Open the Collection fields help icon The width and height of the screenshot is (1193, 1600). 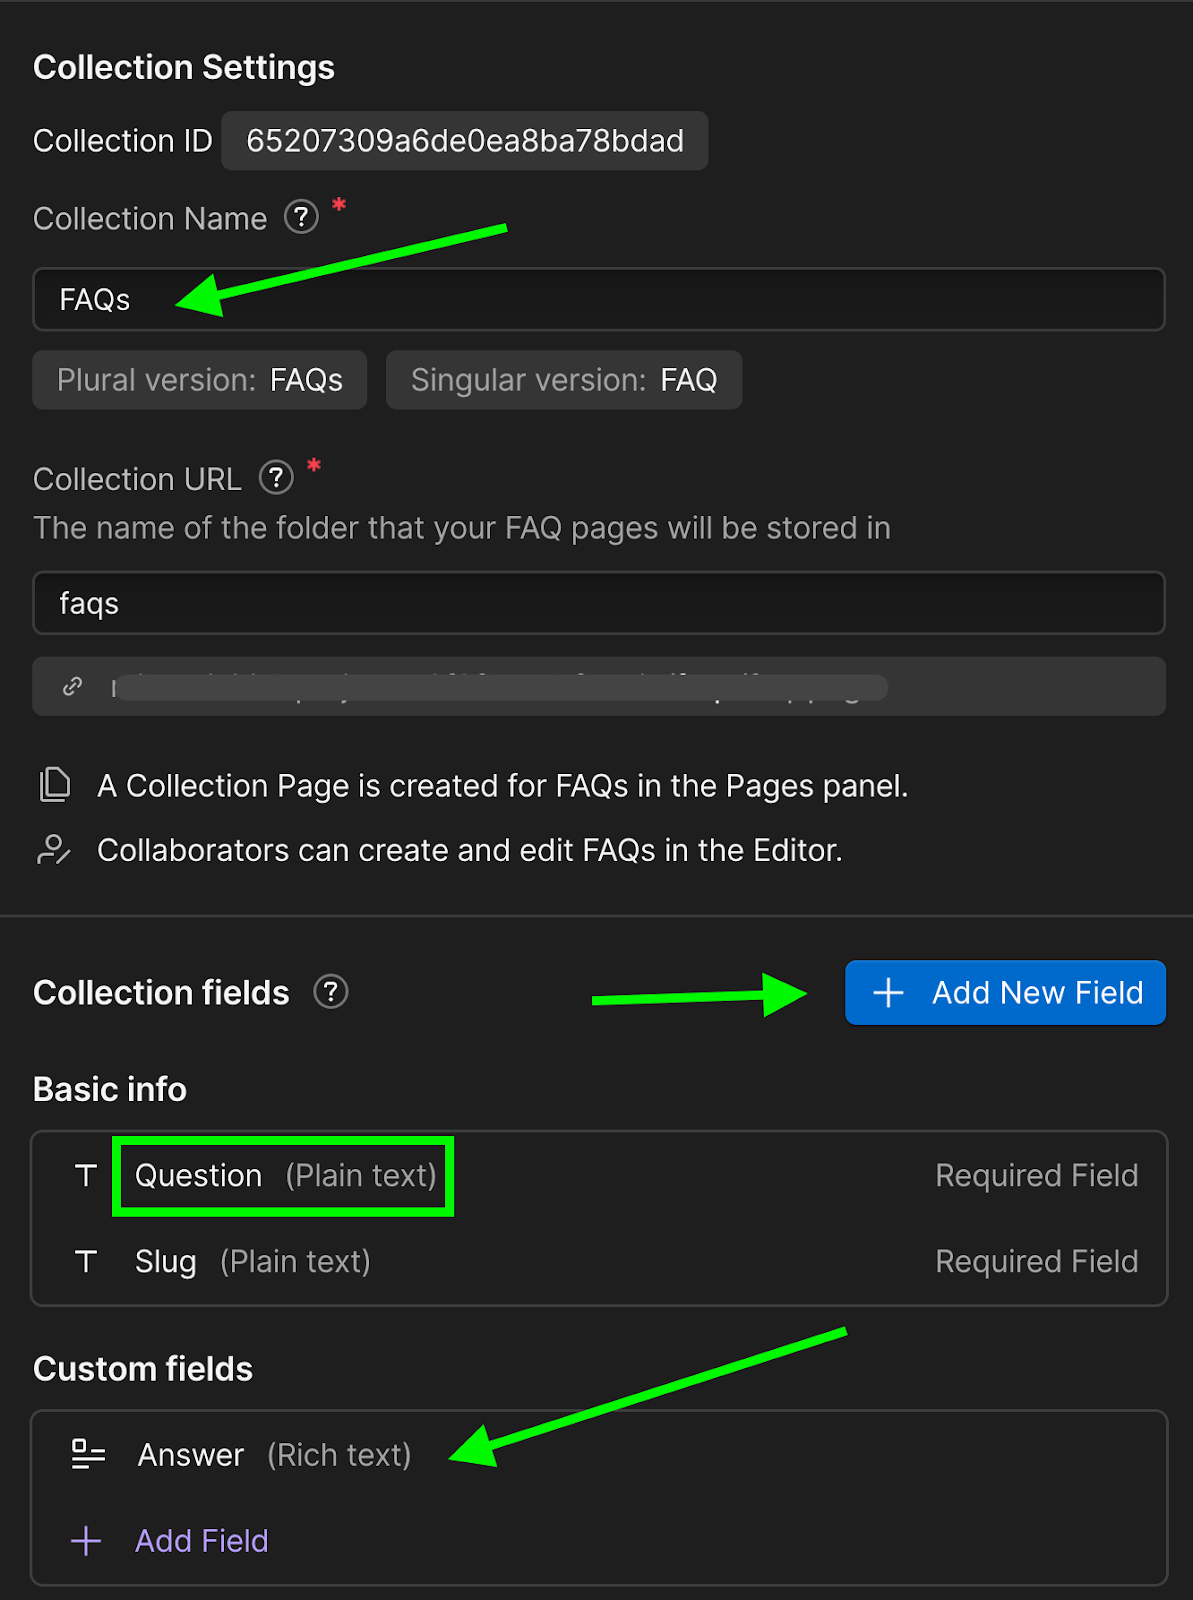pos(331,992)
